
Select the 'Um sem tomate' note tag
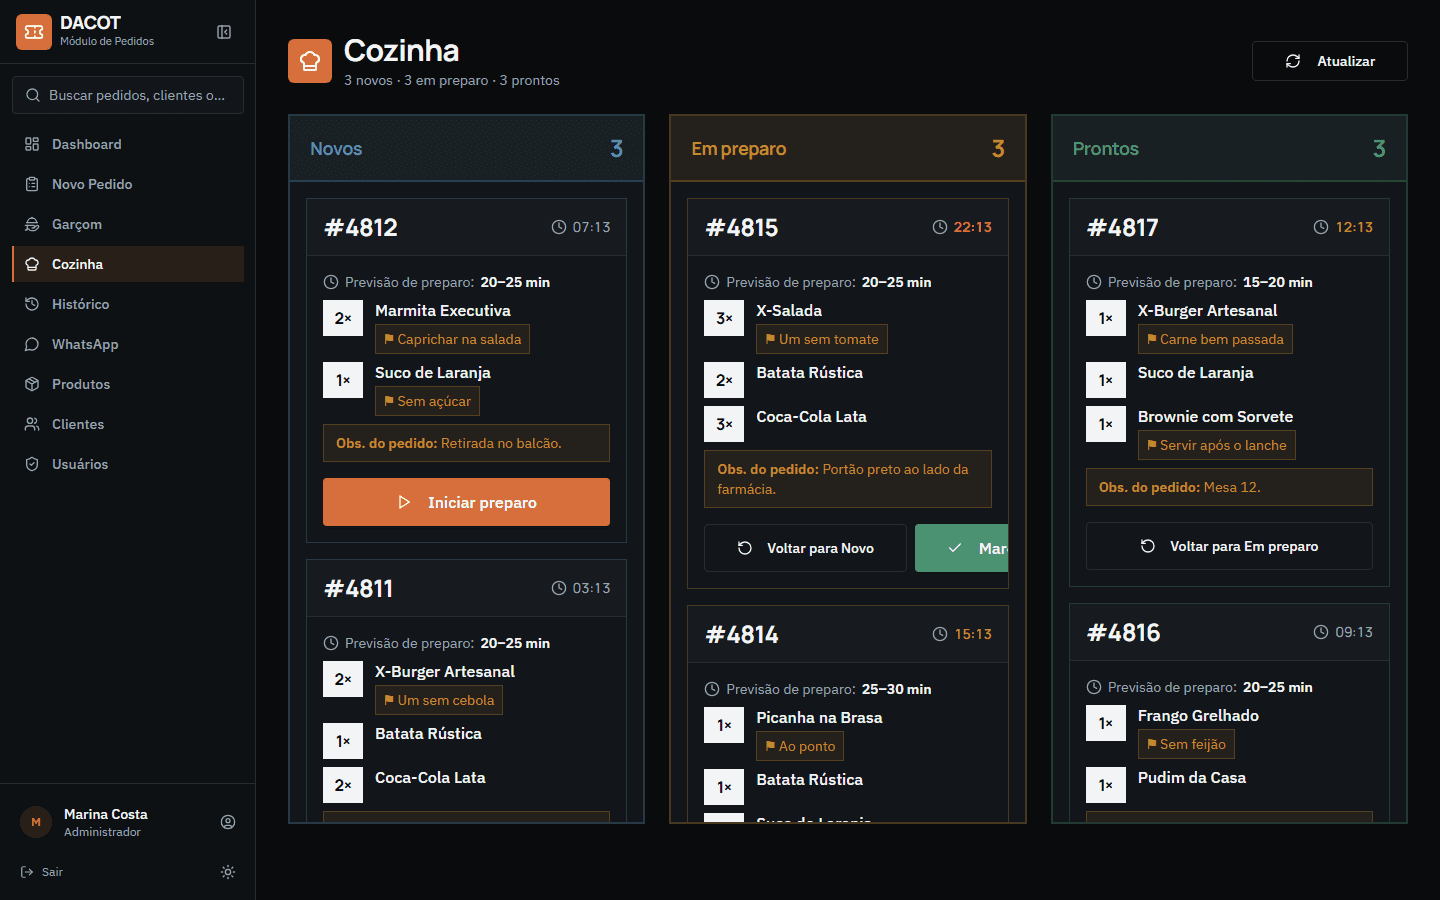[x=822, y=339]
